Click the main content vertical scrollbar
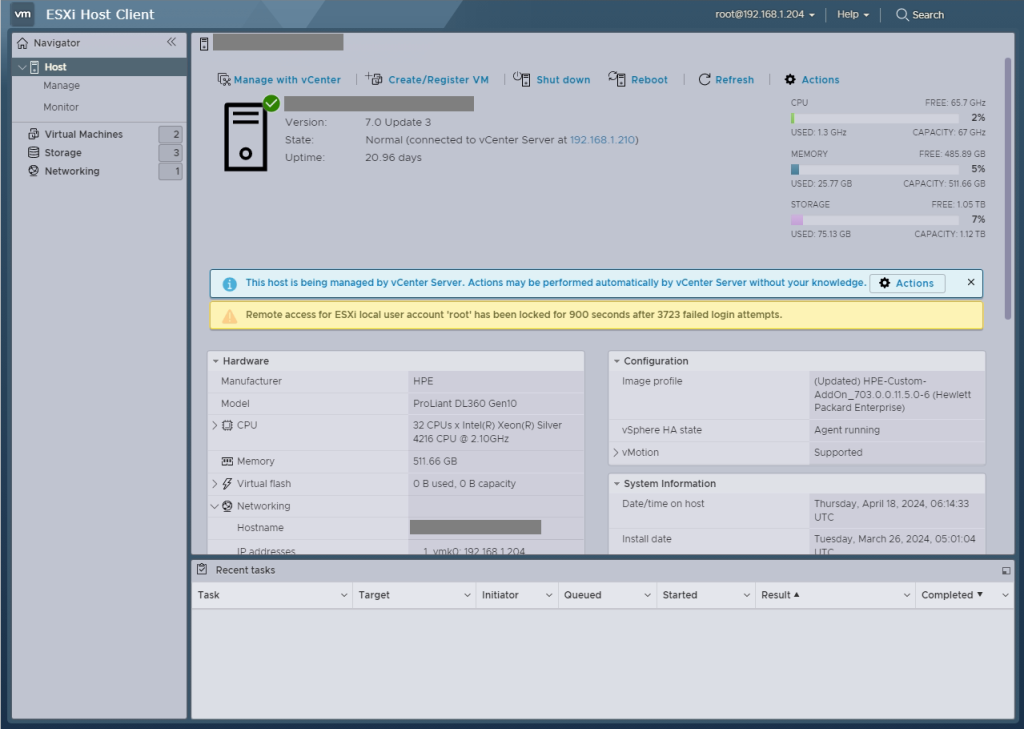Viewport: 1024px width, 729px height. [x=1007, y=188]
